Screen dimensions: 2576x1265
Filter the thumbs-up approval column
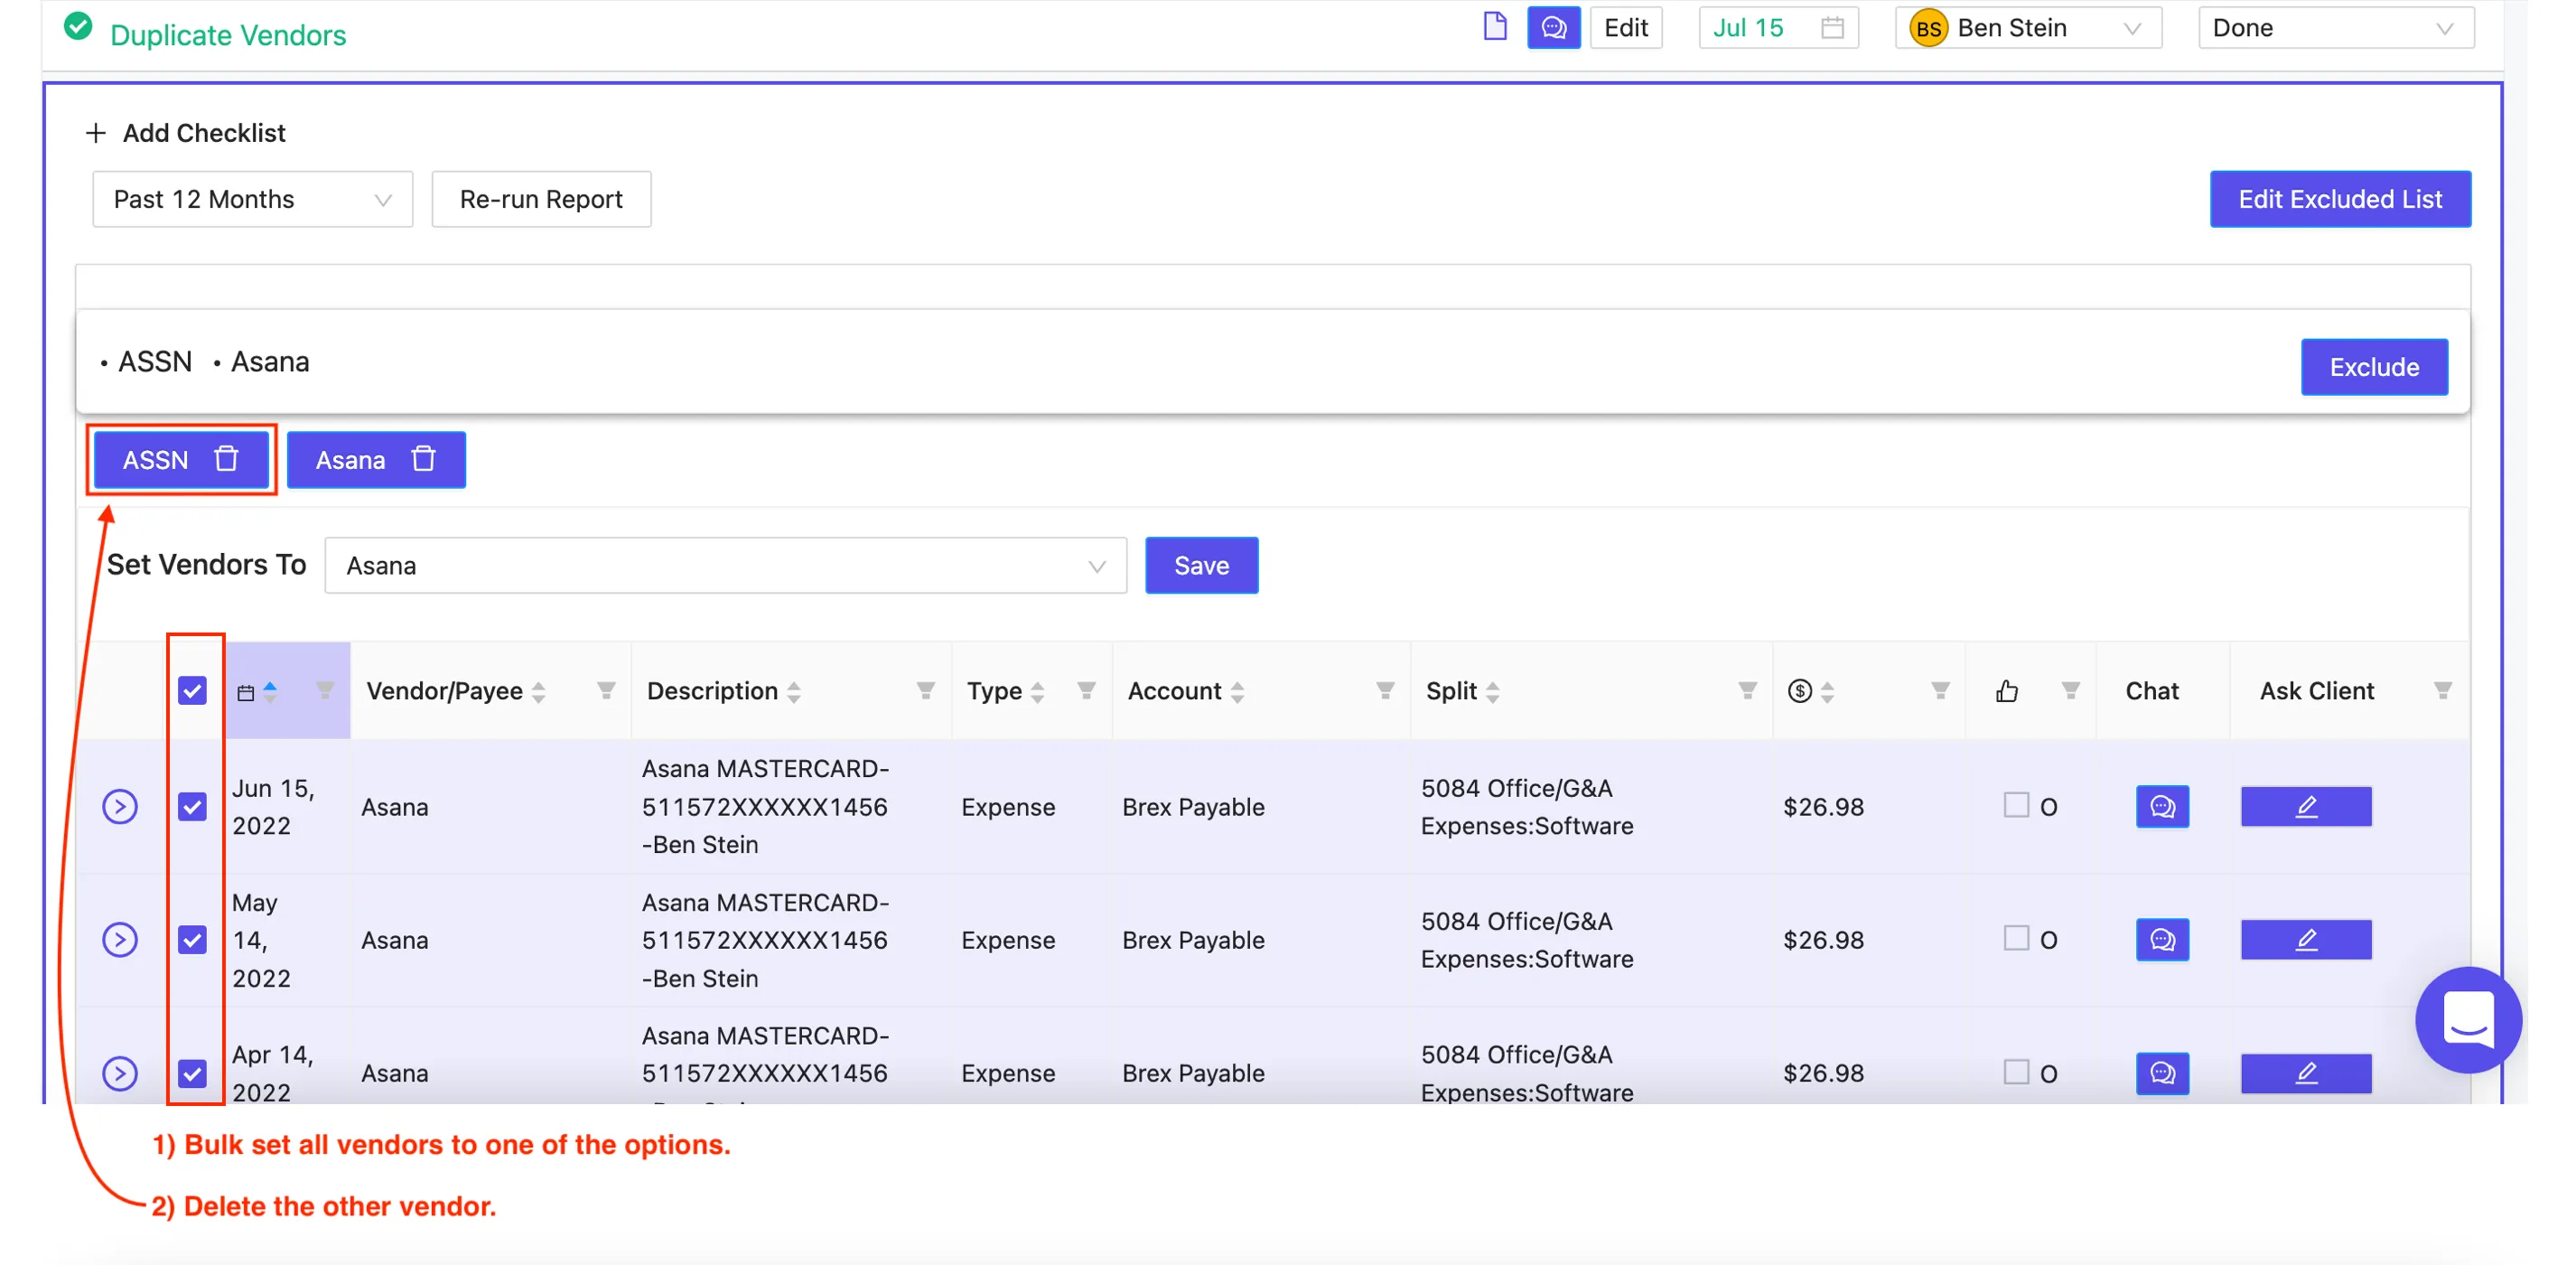2070,690
